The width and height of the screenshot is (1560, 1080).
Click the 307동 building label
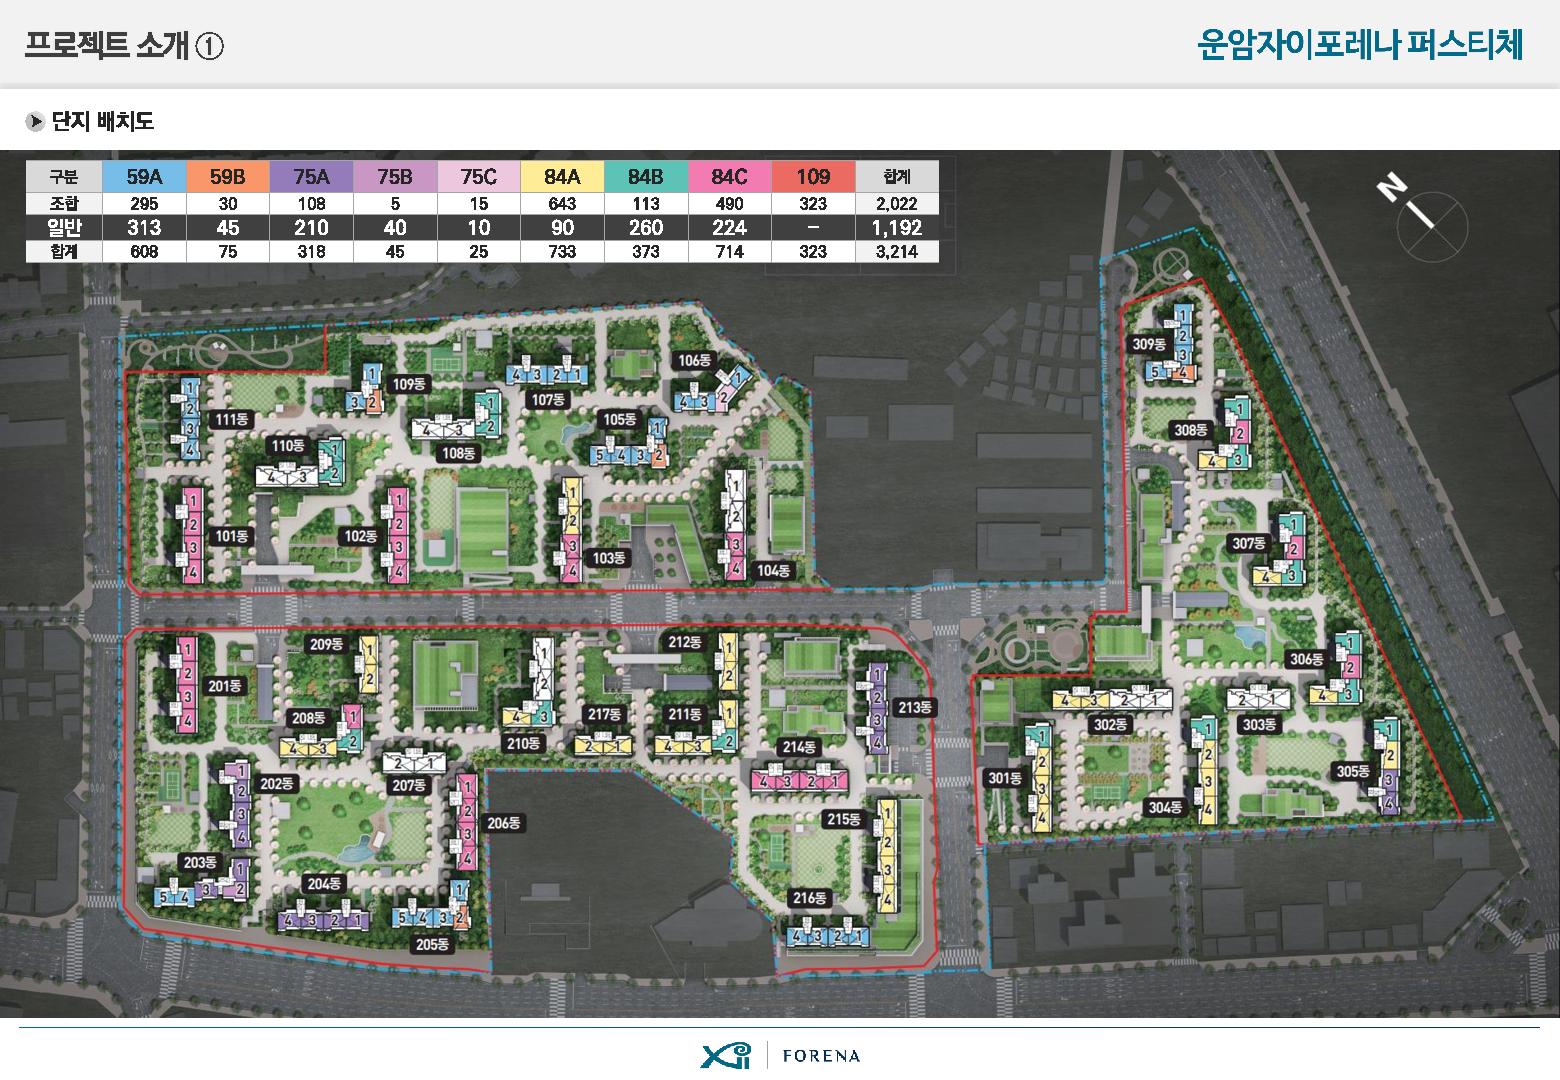click(1249, 543)
